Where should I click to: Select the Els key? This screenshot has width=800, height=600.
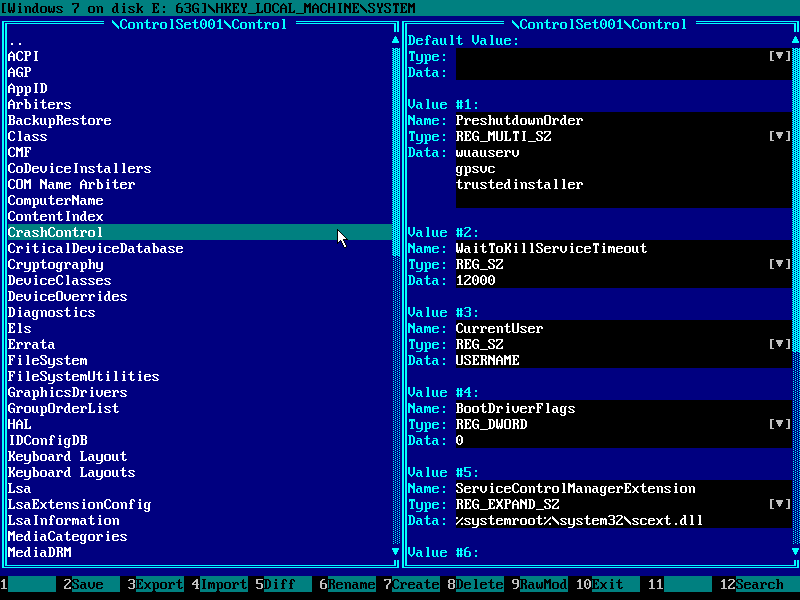(x=199, y=329)
